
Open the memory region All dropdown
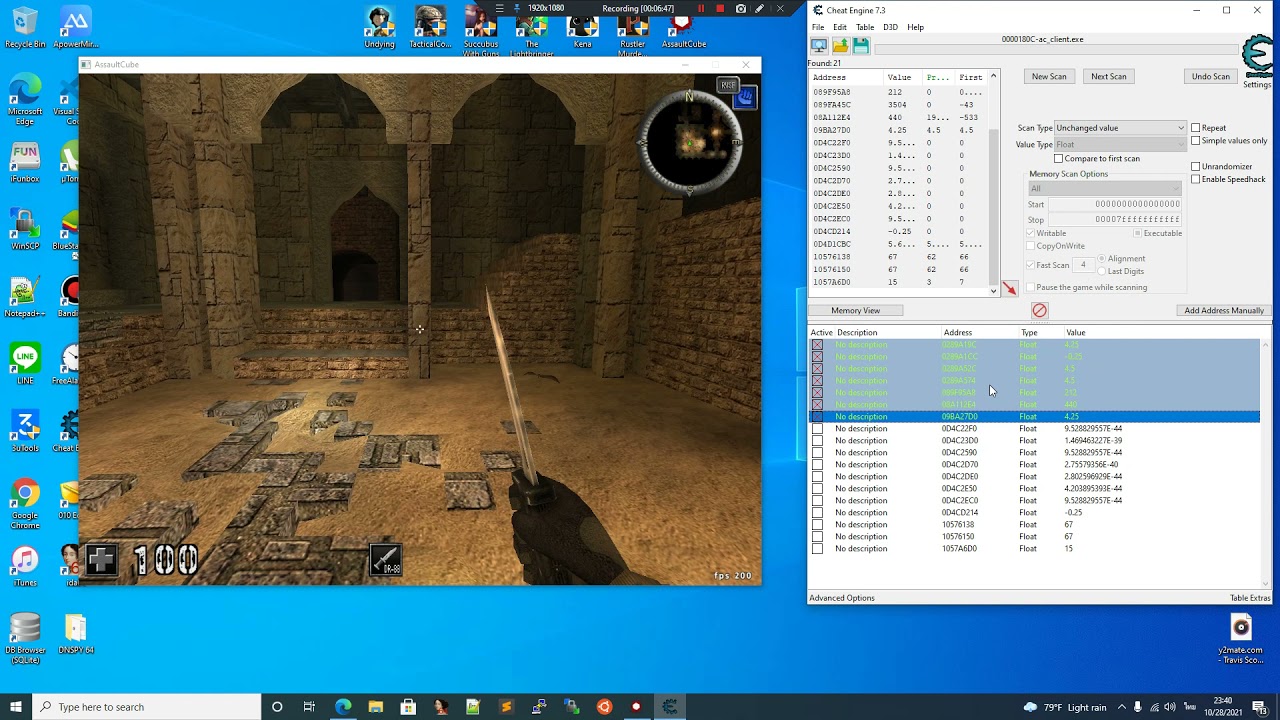tap(1105, 188)
